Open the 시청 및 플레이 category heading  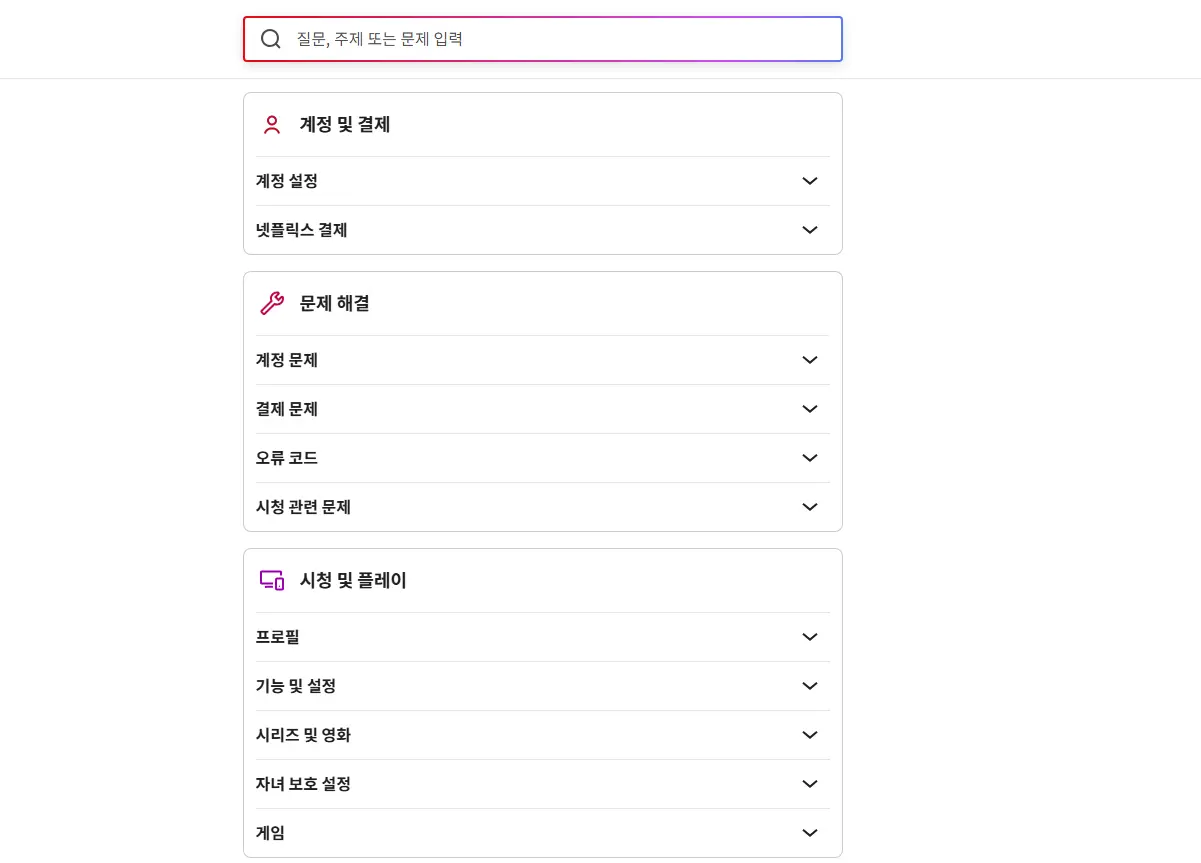tap(352, 580)
